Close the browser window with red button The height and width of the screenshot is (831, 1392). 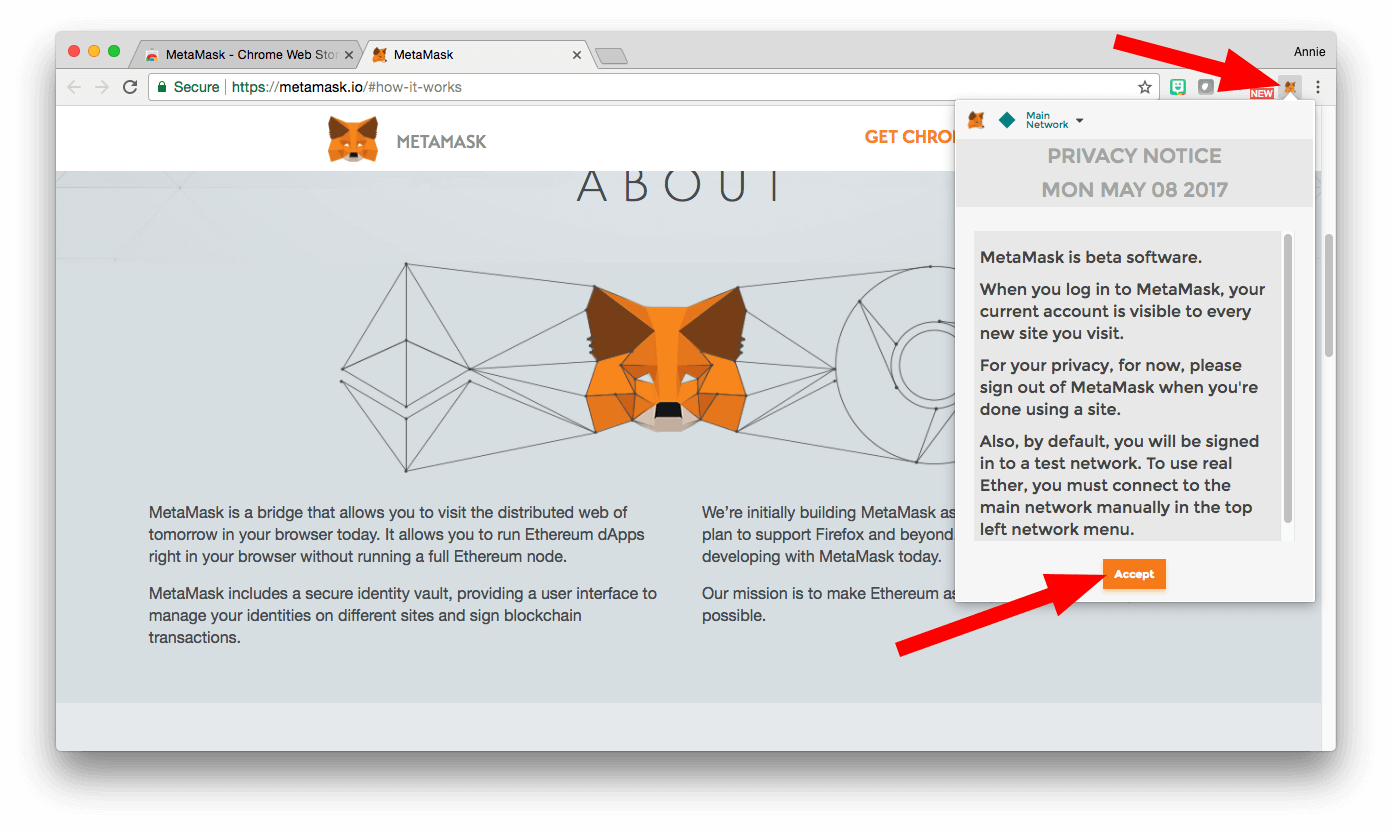click(x=74, y=51)
